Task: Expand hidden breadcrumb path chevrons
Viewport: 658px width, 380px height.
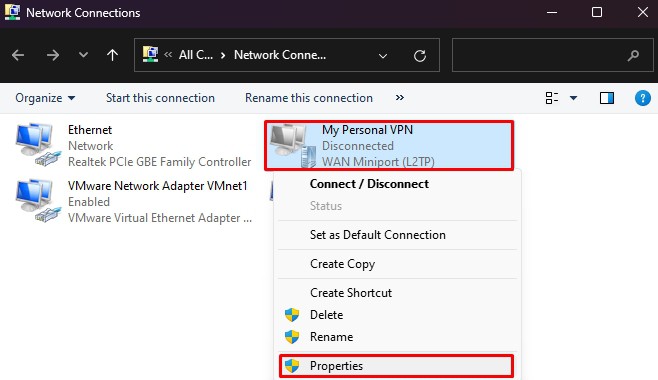Action: (x=168, y=55)
